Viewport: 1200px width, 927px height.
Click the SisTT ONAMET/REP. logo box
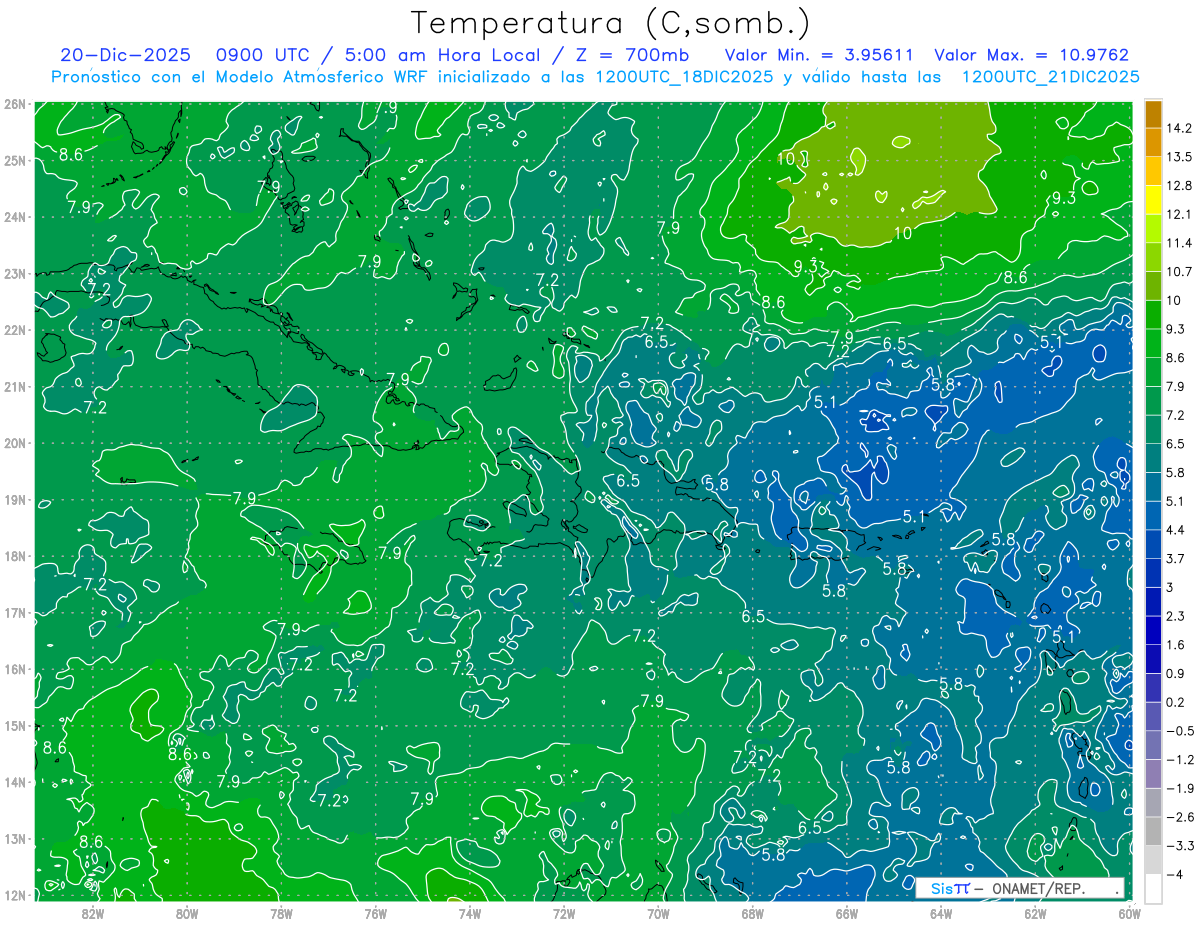(x=1021, y=888)
